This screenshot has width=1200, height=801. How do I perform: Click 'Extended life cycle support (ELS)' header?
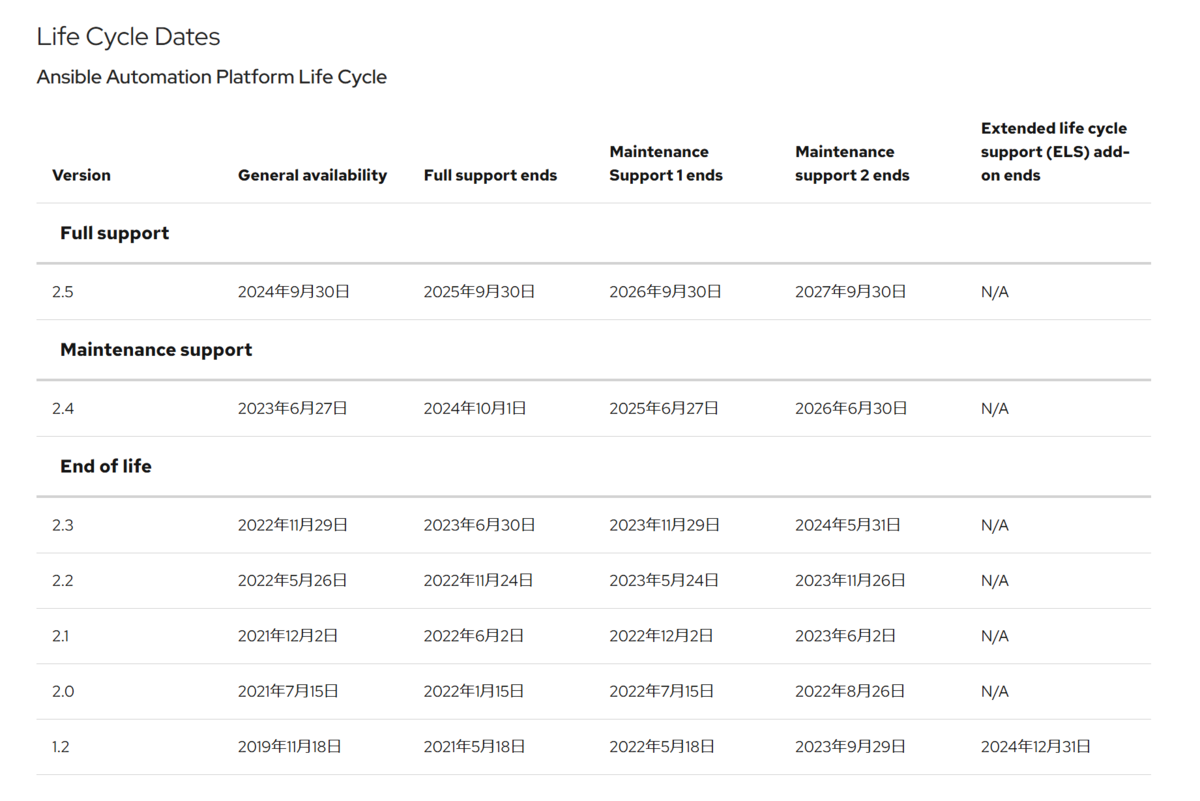[1054, 152]
